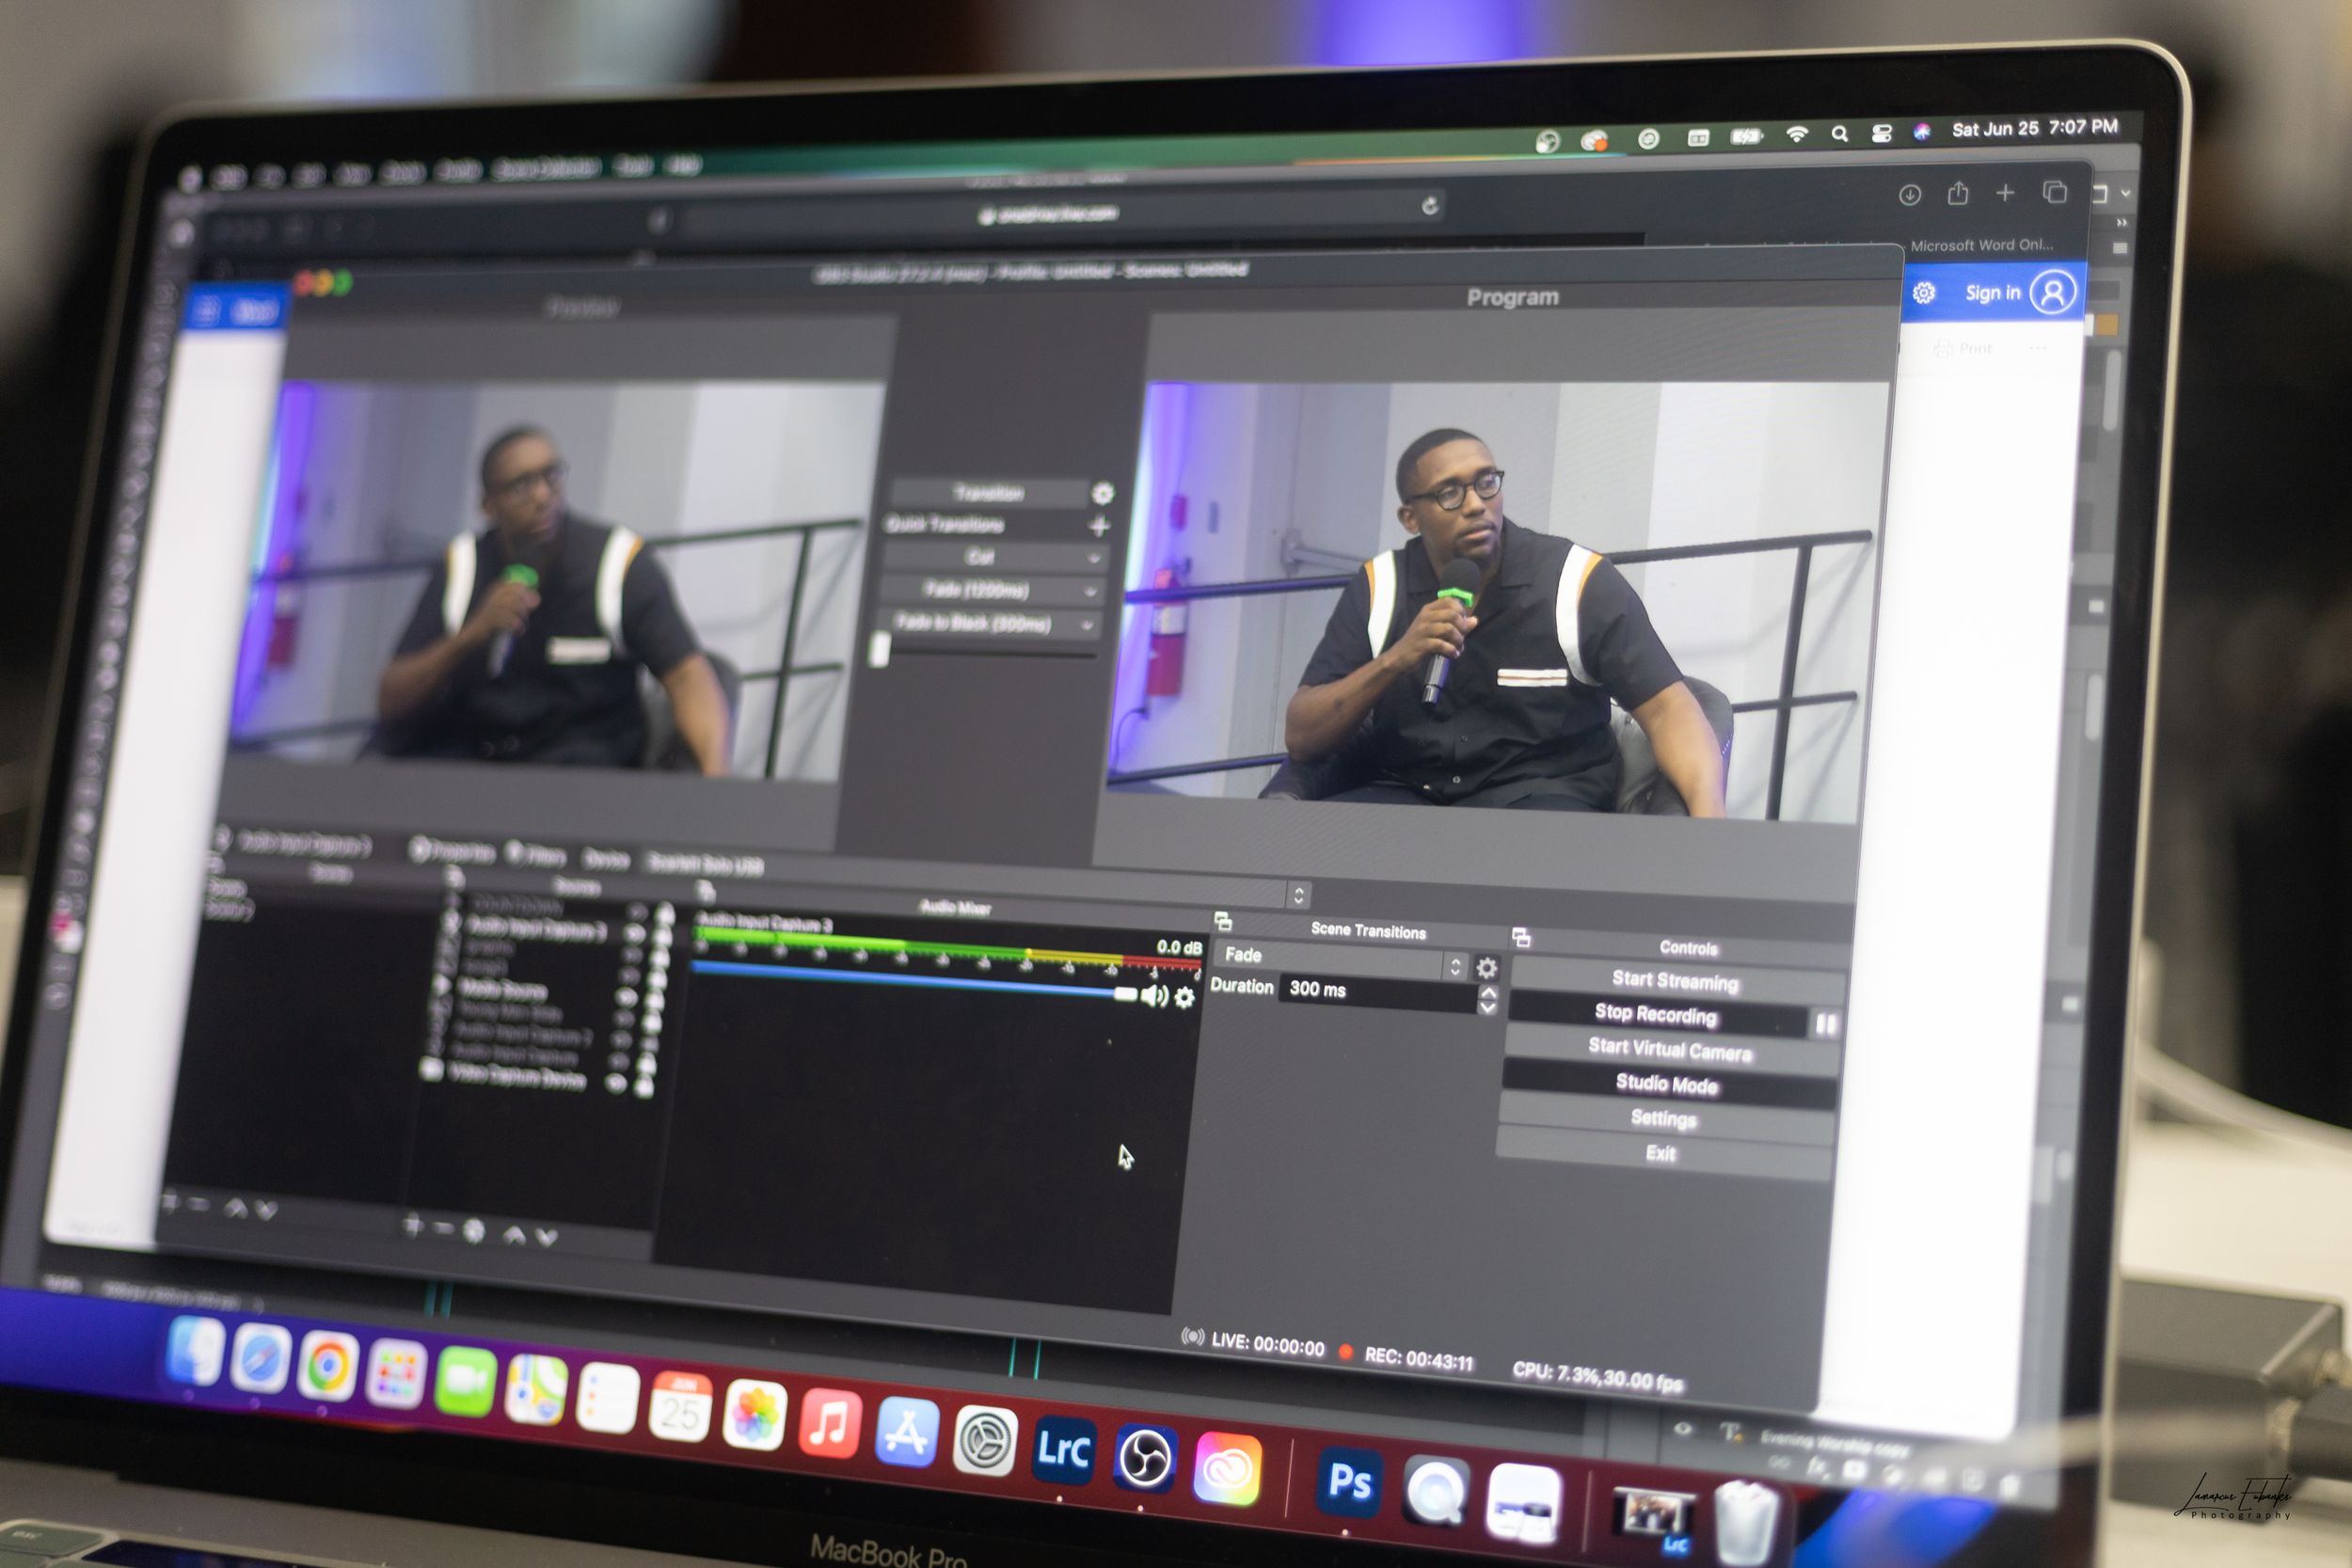Viewport: 2352px width, 1568px height.
Task: Open the studio mode Transition settings gear
Action: pyautogui.click(x=1102, y=494)
